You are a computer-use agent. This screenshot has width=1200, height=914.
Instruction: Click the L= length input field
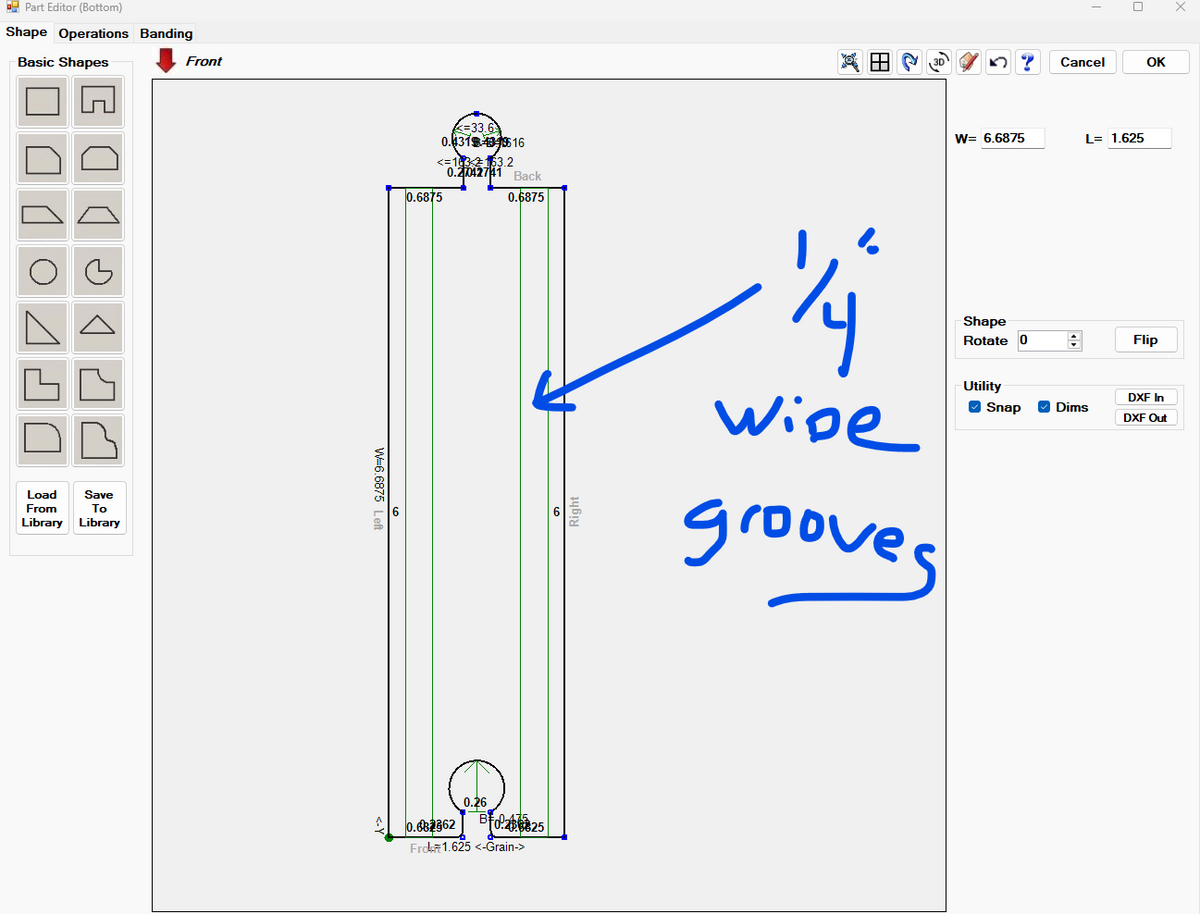[1139, 138]
